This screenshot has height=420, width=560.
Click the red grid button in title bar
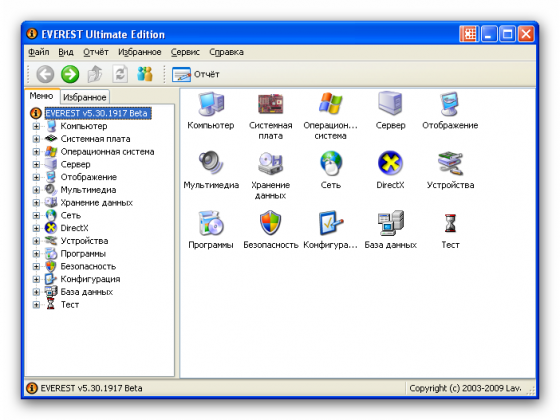pos(469,34)
